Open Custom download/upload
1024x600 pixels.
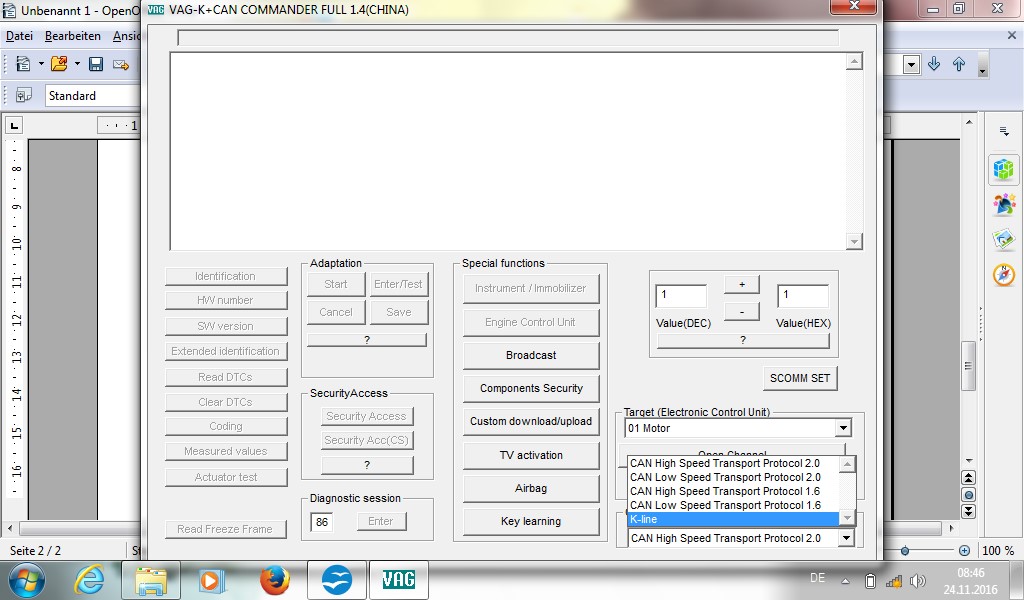(531, 421)
